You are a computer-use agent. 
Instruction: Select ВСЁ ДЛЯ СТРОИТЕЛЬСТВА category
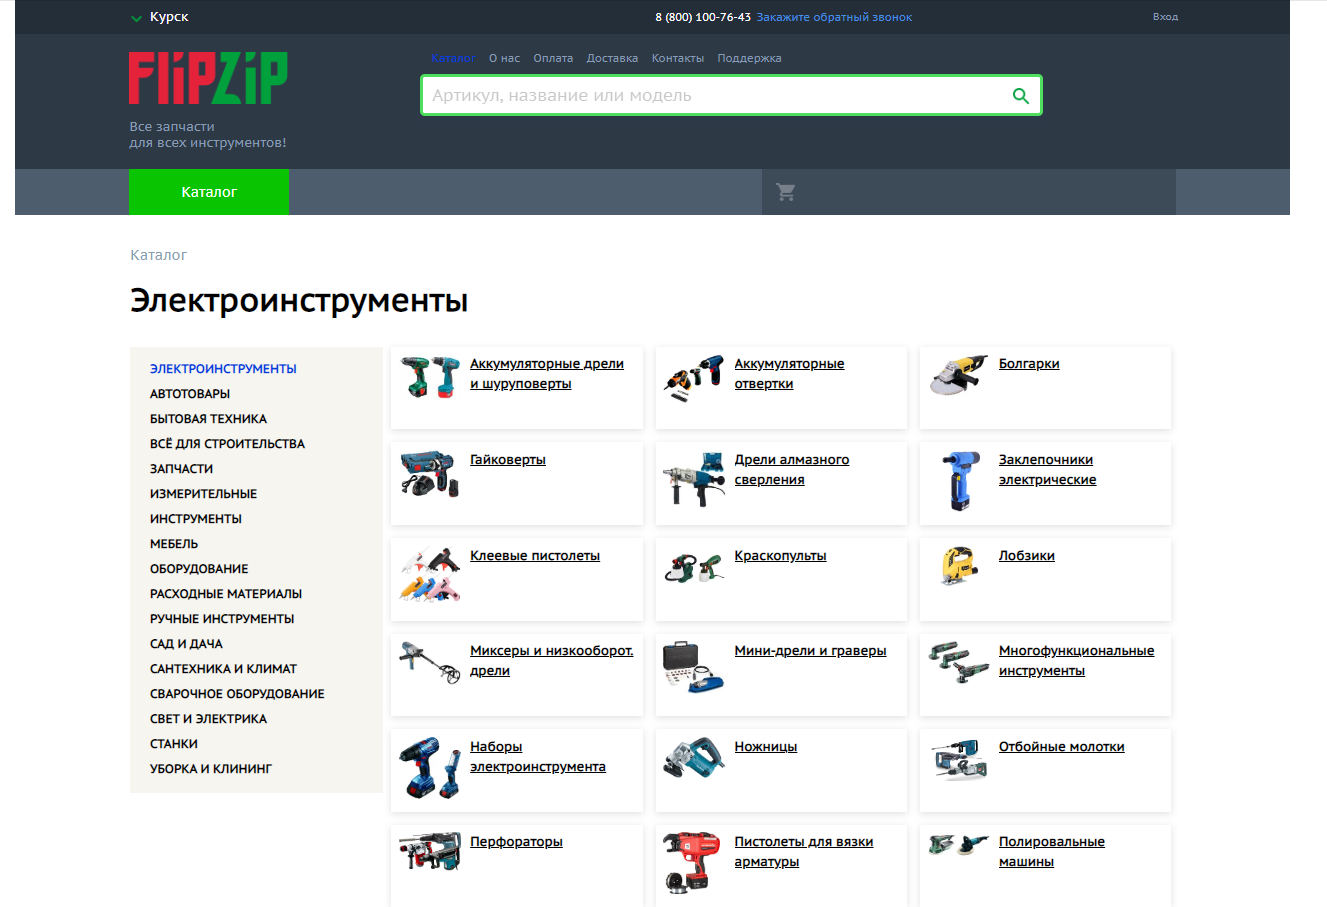point(227,444)
